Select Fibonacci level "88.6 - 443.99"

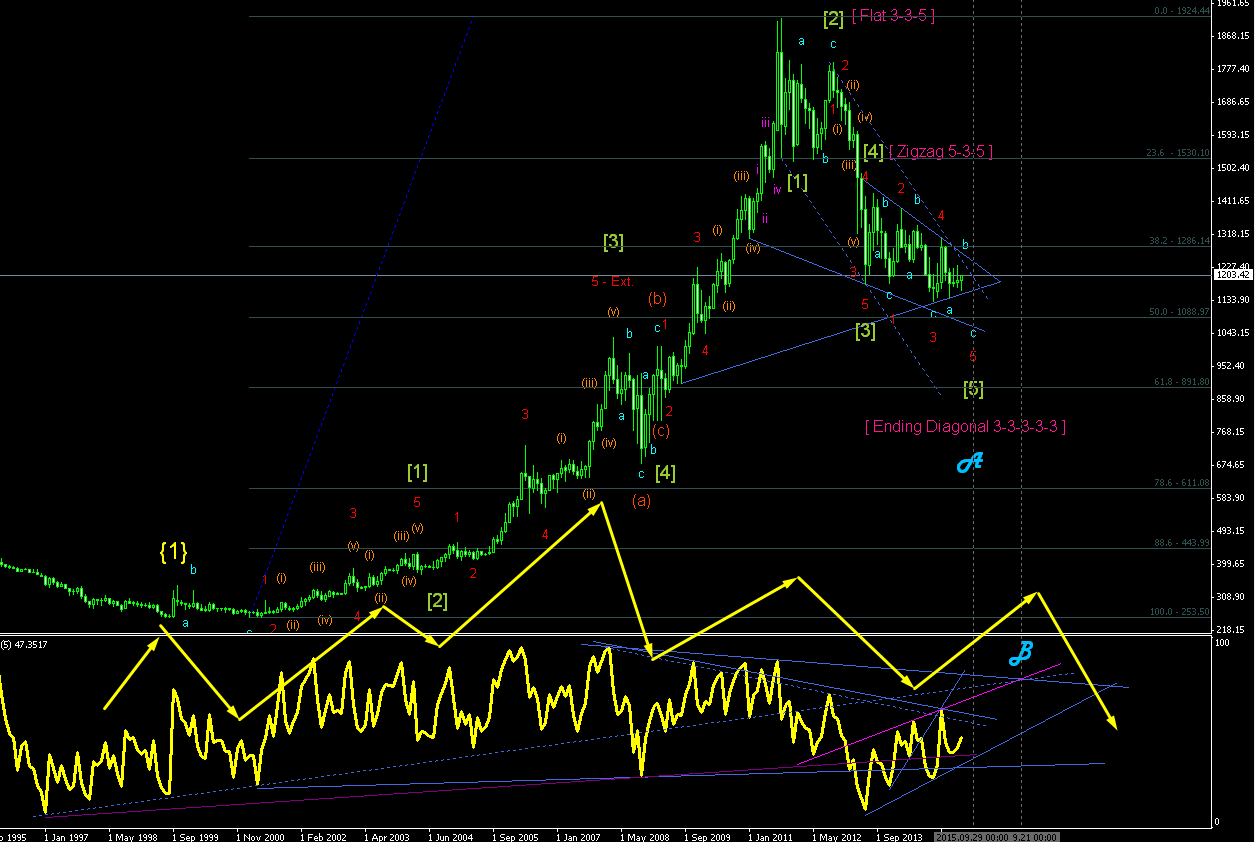click(x=1180, y=543)
